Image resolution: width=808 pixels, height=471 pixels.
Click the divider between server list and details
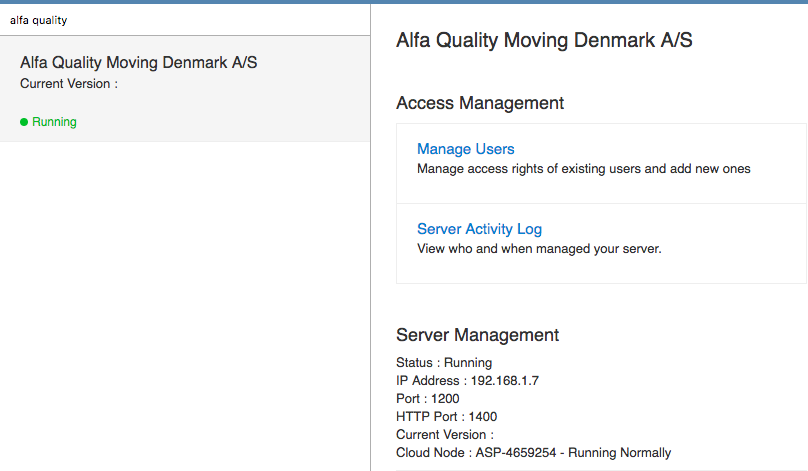(x=371, y=237)
